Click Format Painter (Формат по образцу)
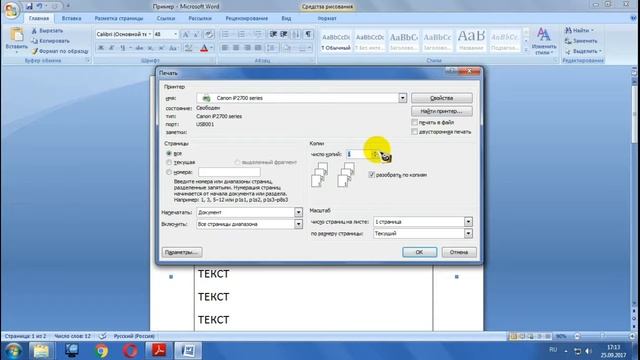640x360 pixels. (x=60, y=51)
